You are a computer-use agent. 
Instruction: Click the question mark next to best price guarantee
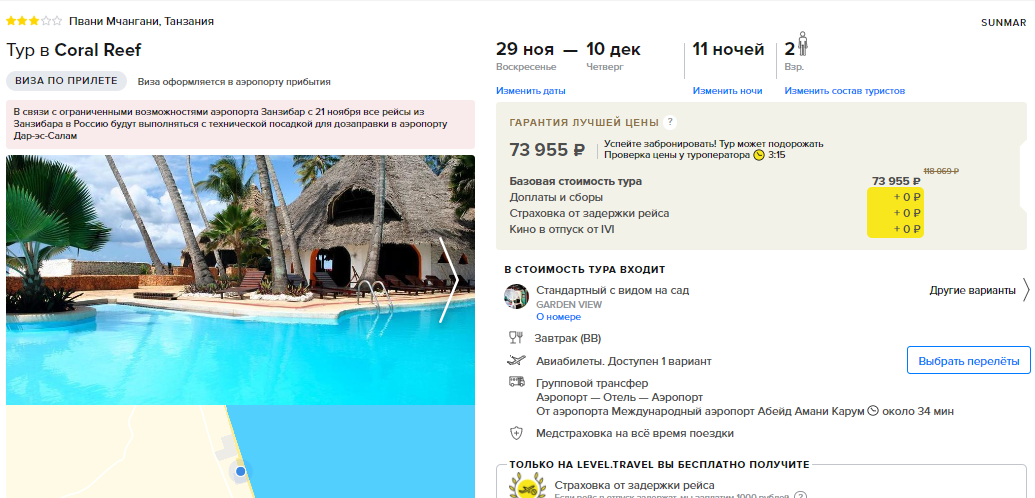click(670, 122)
